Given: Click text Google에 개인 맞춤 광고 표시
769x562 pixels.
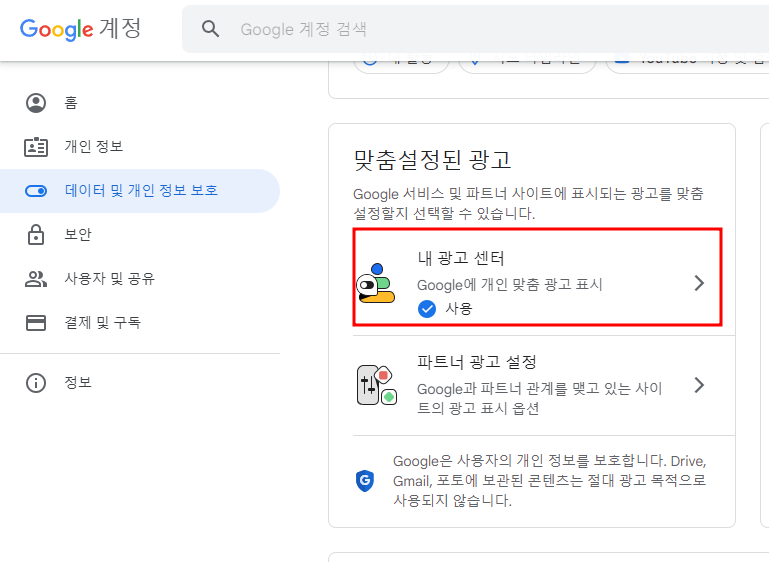Looking at the screenshot, I should tap(510, 284).
